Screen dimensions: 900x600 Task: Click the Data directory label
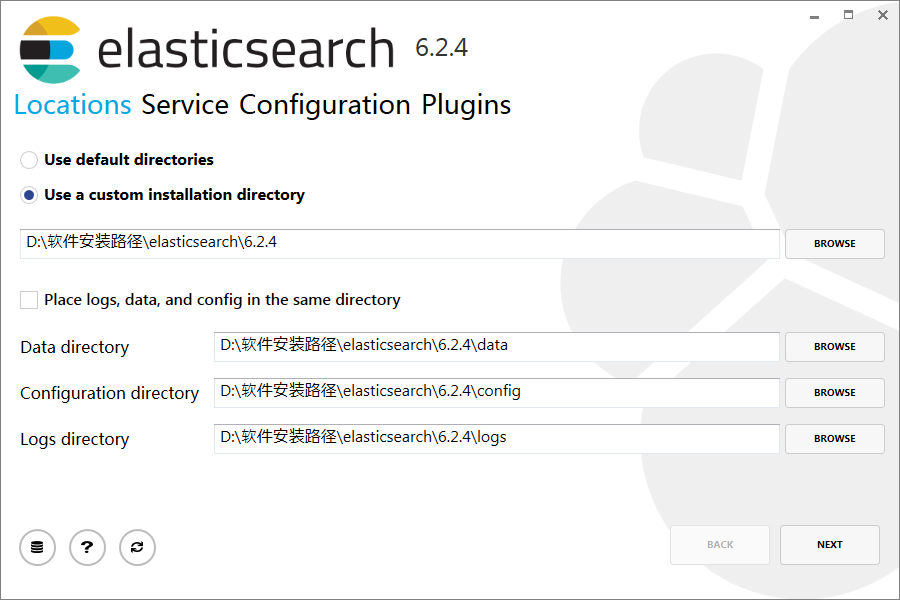75,347
